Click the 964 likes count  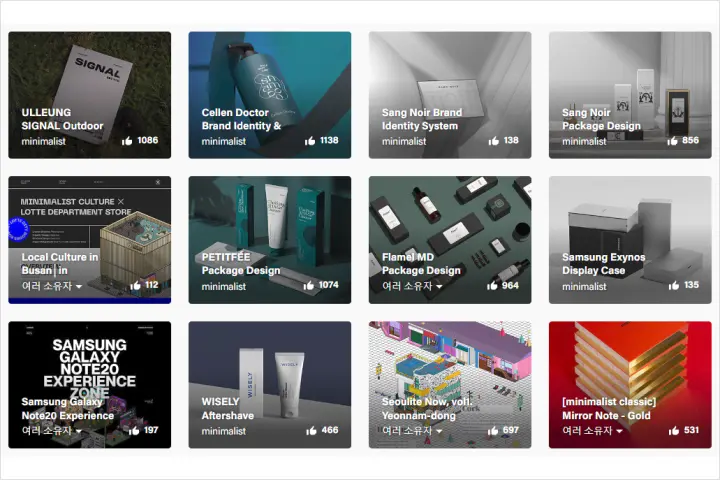point(510,285)
